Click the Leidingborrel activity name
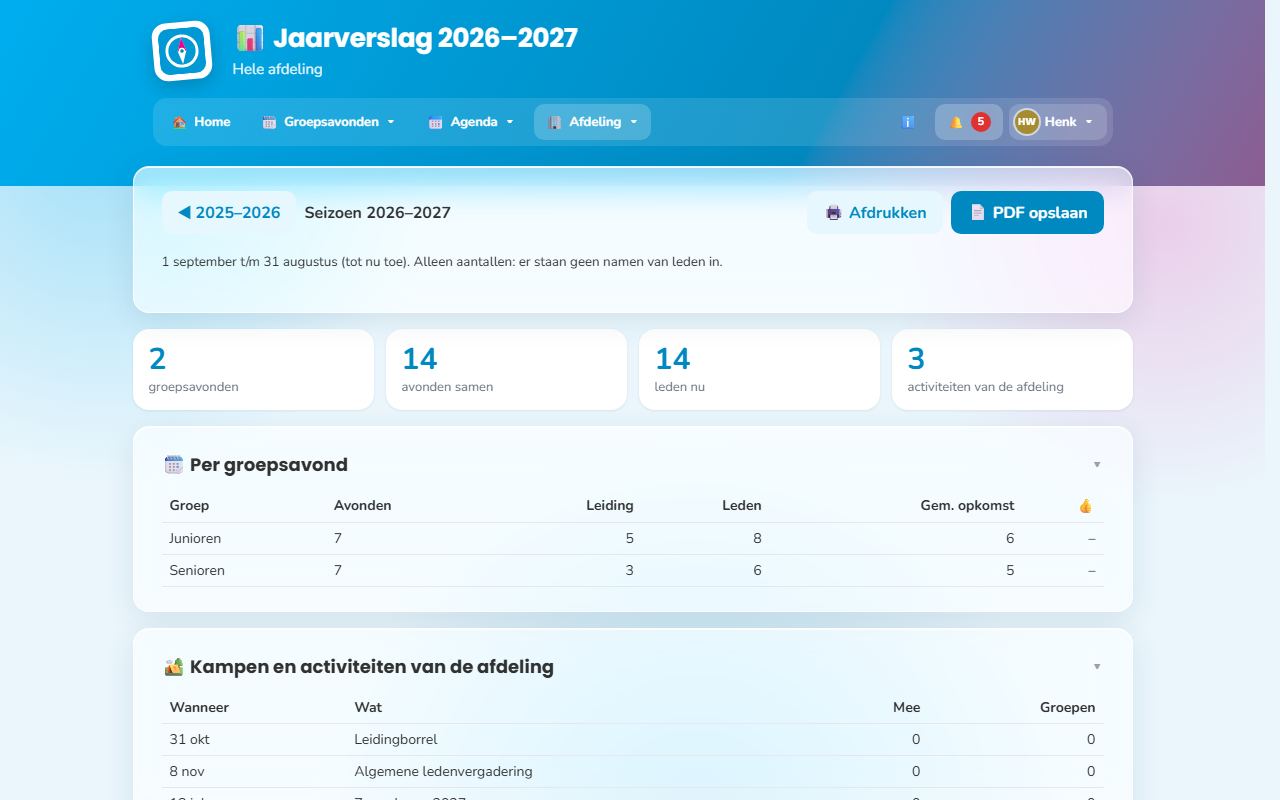Screen dimensions: 1280x800 396,740
